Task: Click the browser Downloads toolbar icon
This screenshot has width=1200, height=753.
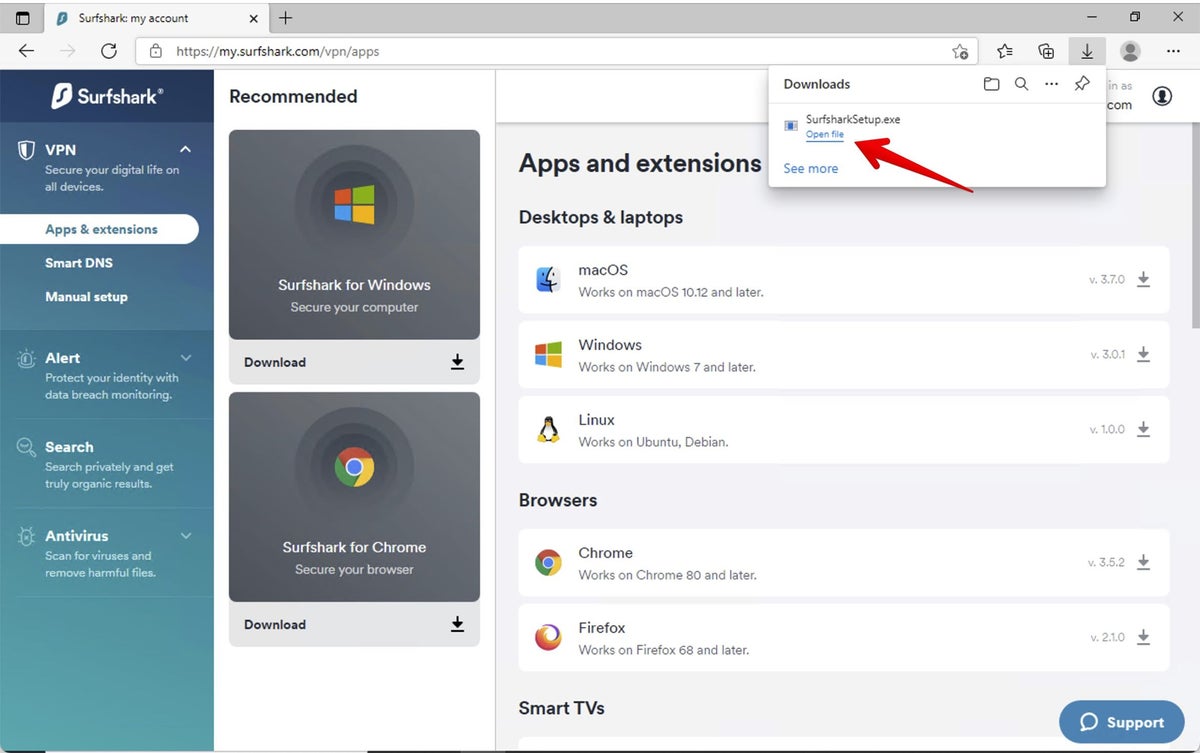Action: (x=1086, y=51)
